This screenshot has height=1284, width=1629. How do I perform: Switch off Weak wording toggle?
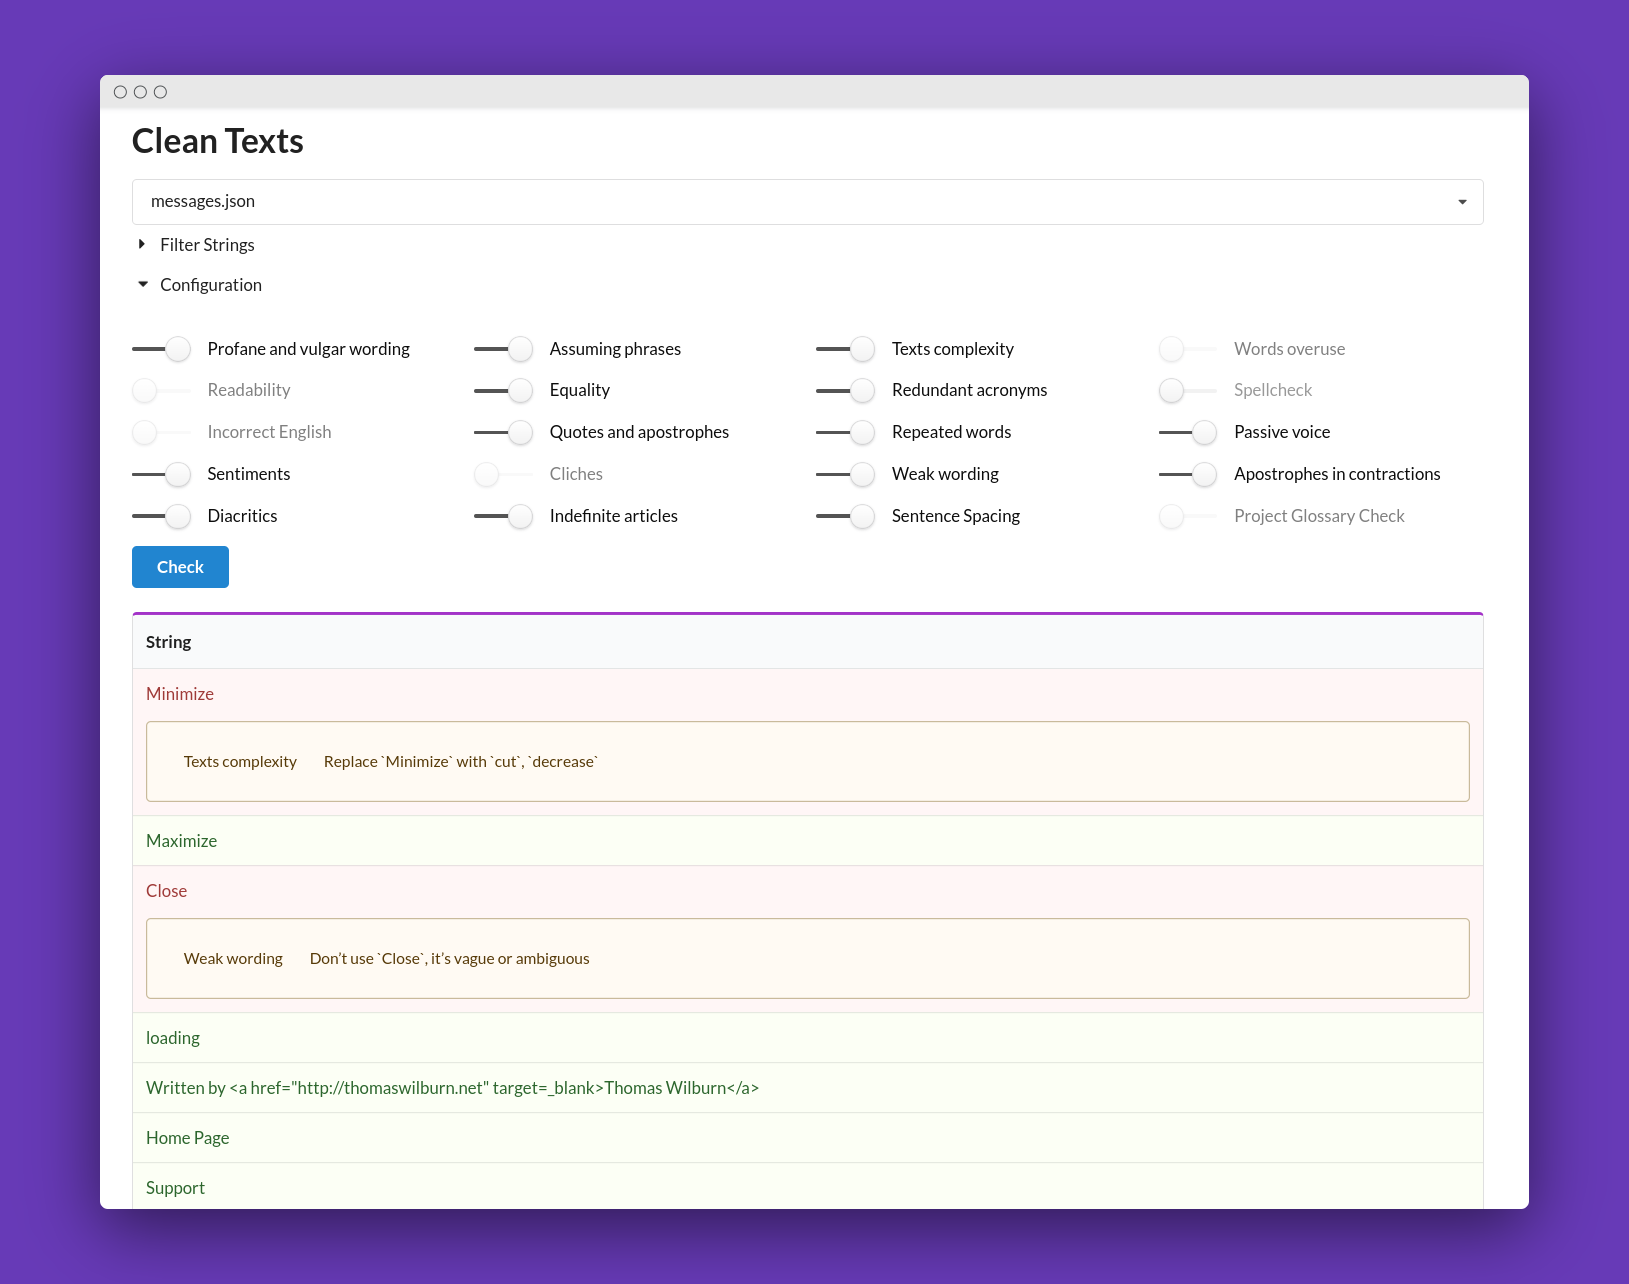(845, 474)
